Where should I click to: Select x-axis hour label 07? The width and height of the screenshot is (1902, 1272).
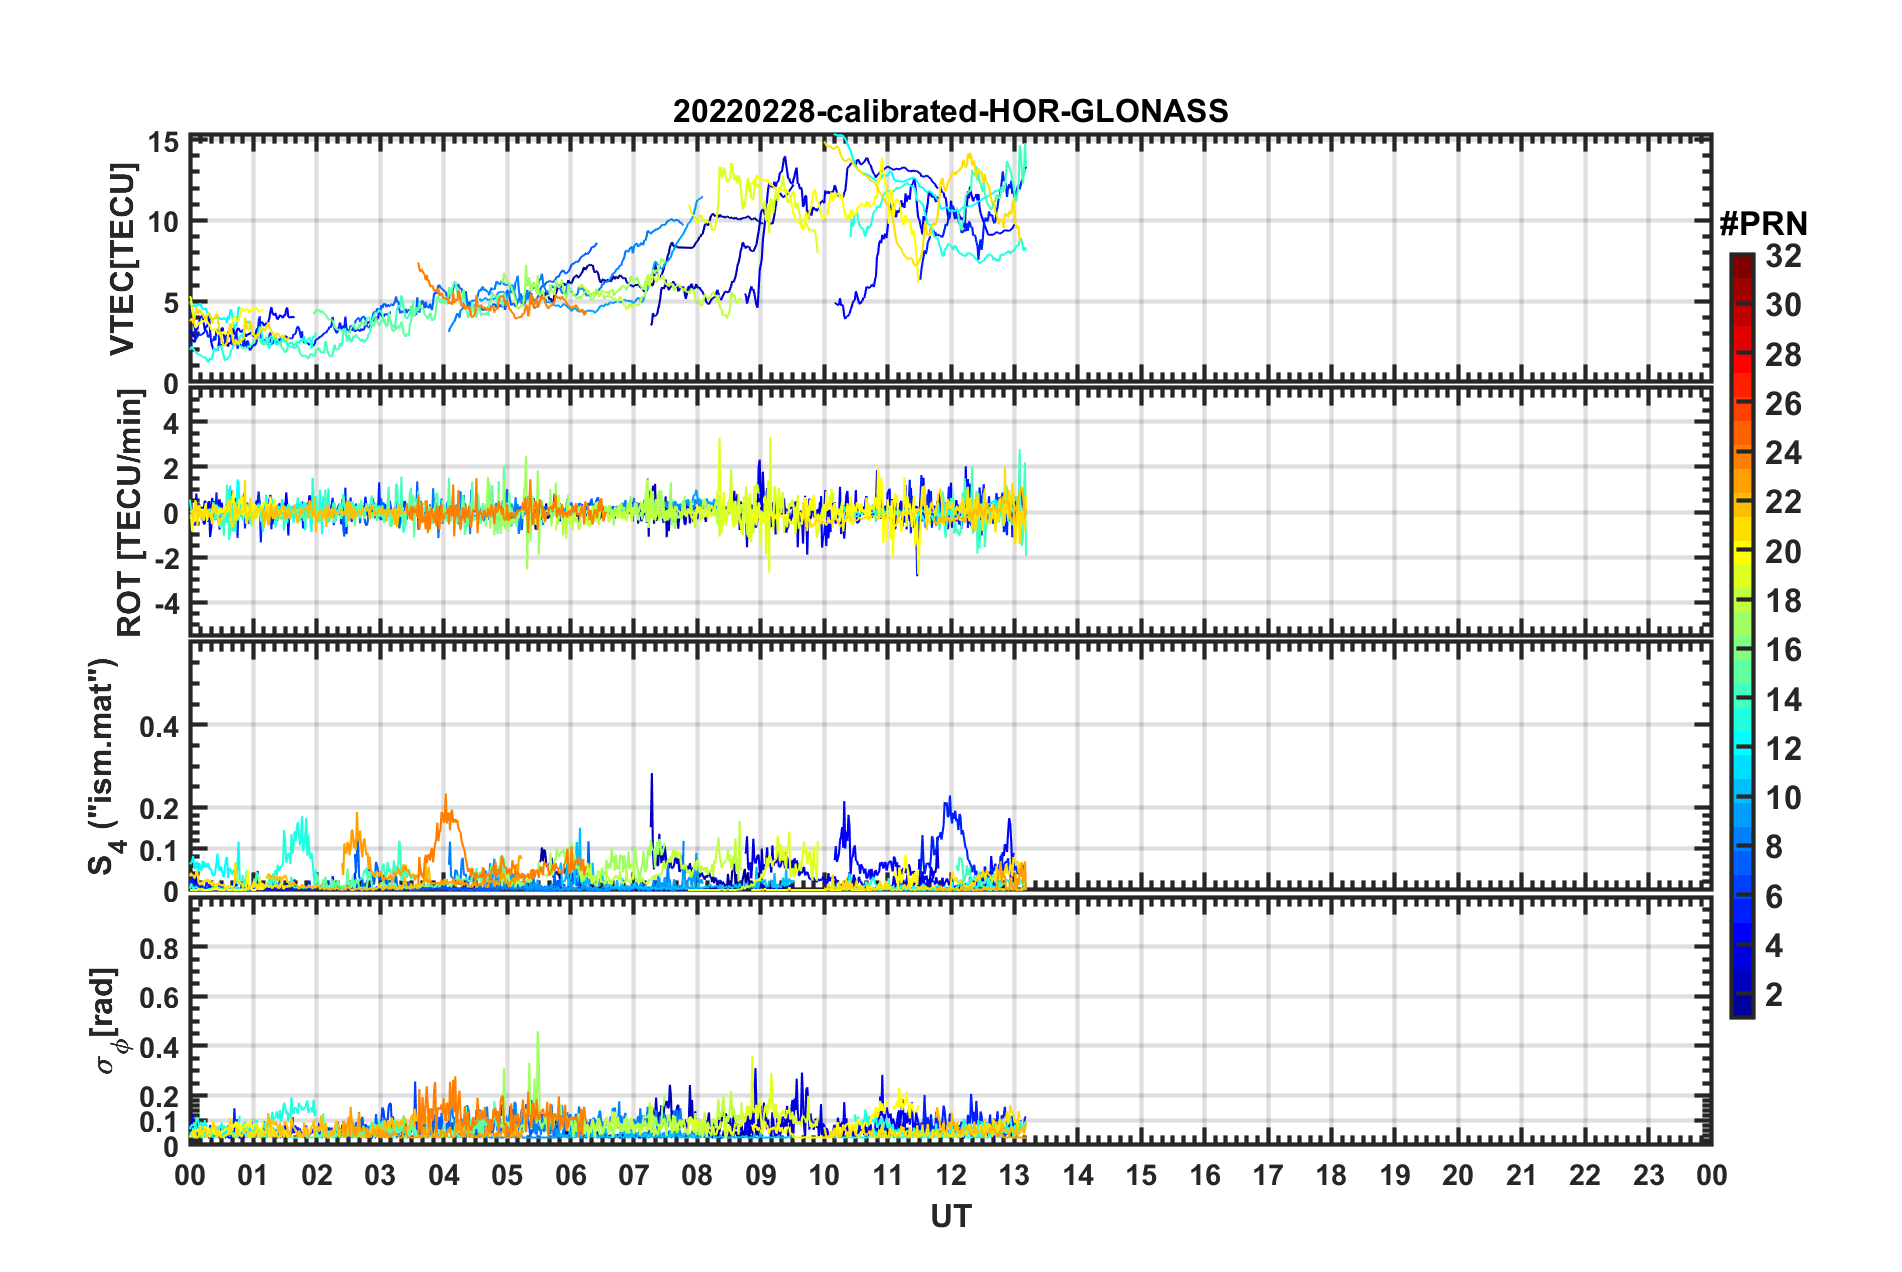coord(634,1175)
